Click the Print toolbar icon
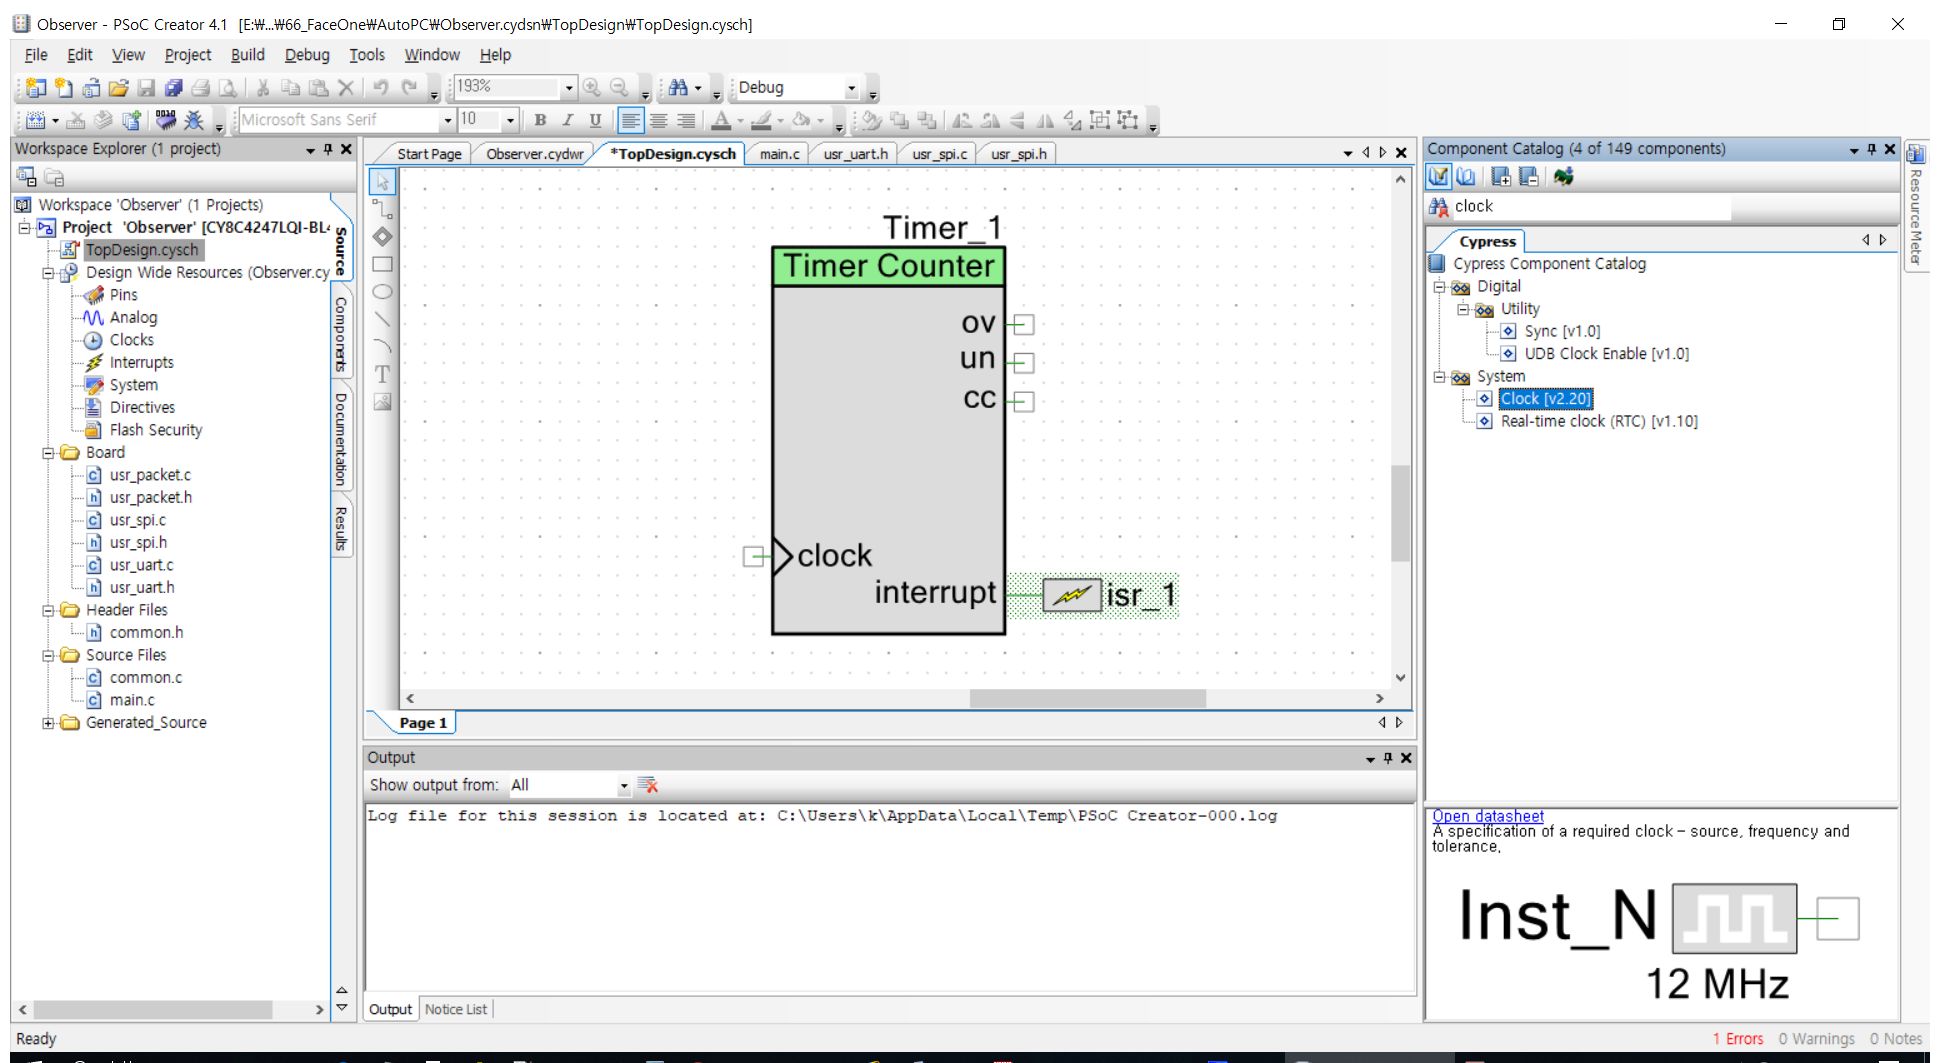 point(201,88)
